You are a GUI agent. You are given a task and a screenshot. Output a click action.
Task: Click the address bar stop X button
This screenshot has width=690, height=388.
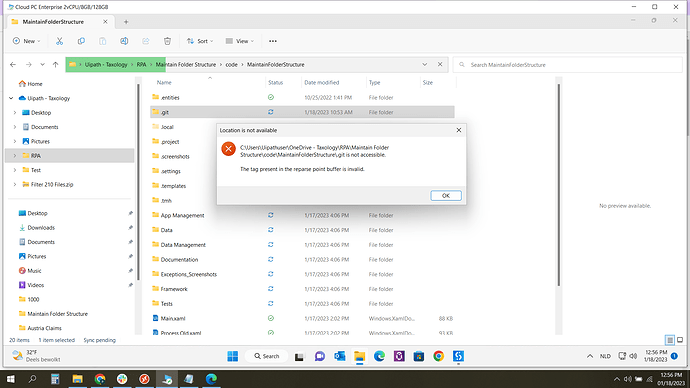click(x=440, y=65)
